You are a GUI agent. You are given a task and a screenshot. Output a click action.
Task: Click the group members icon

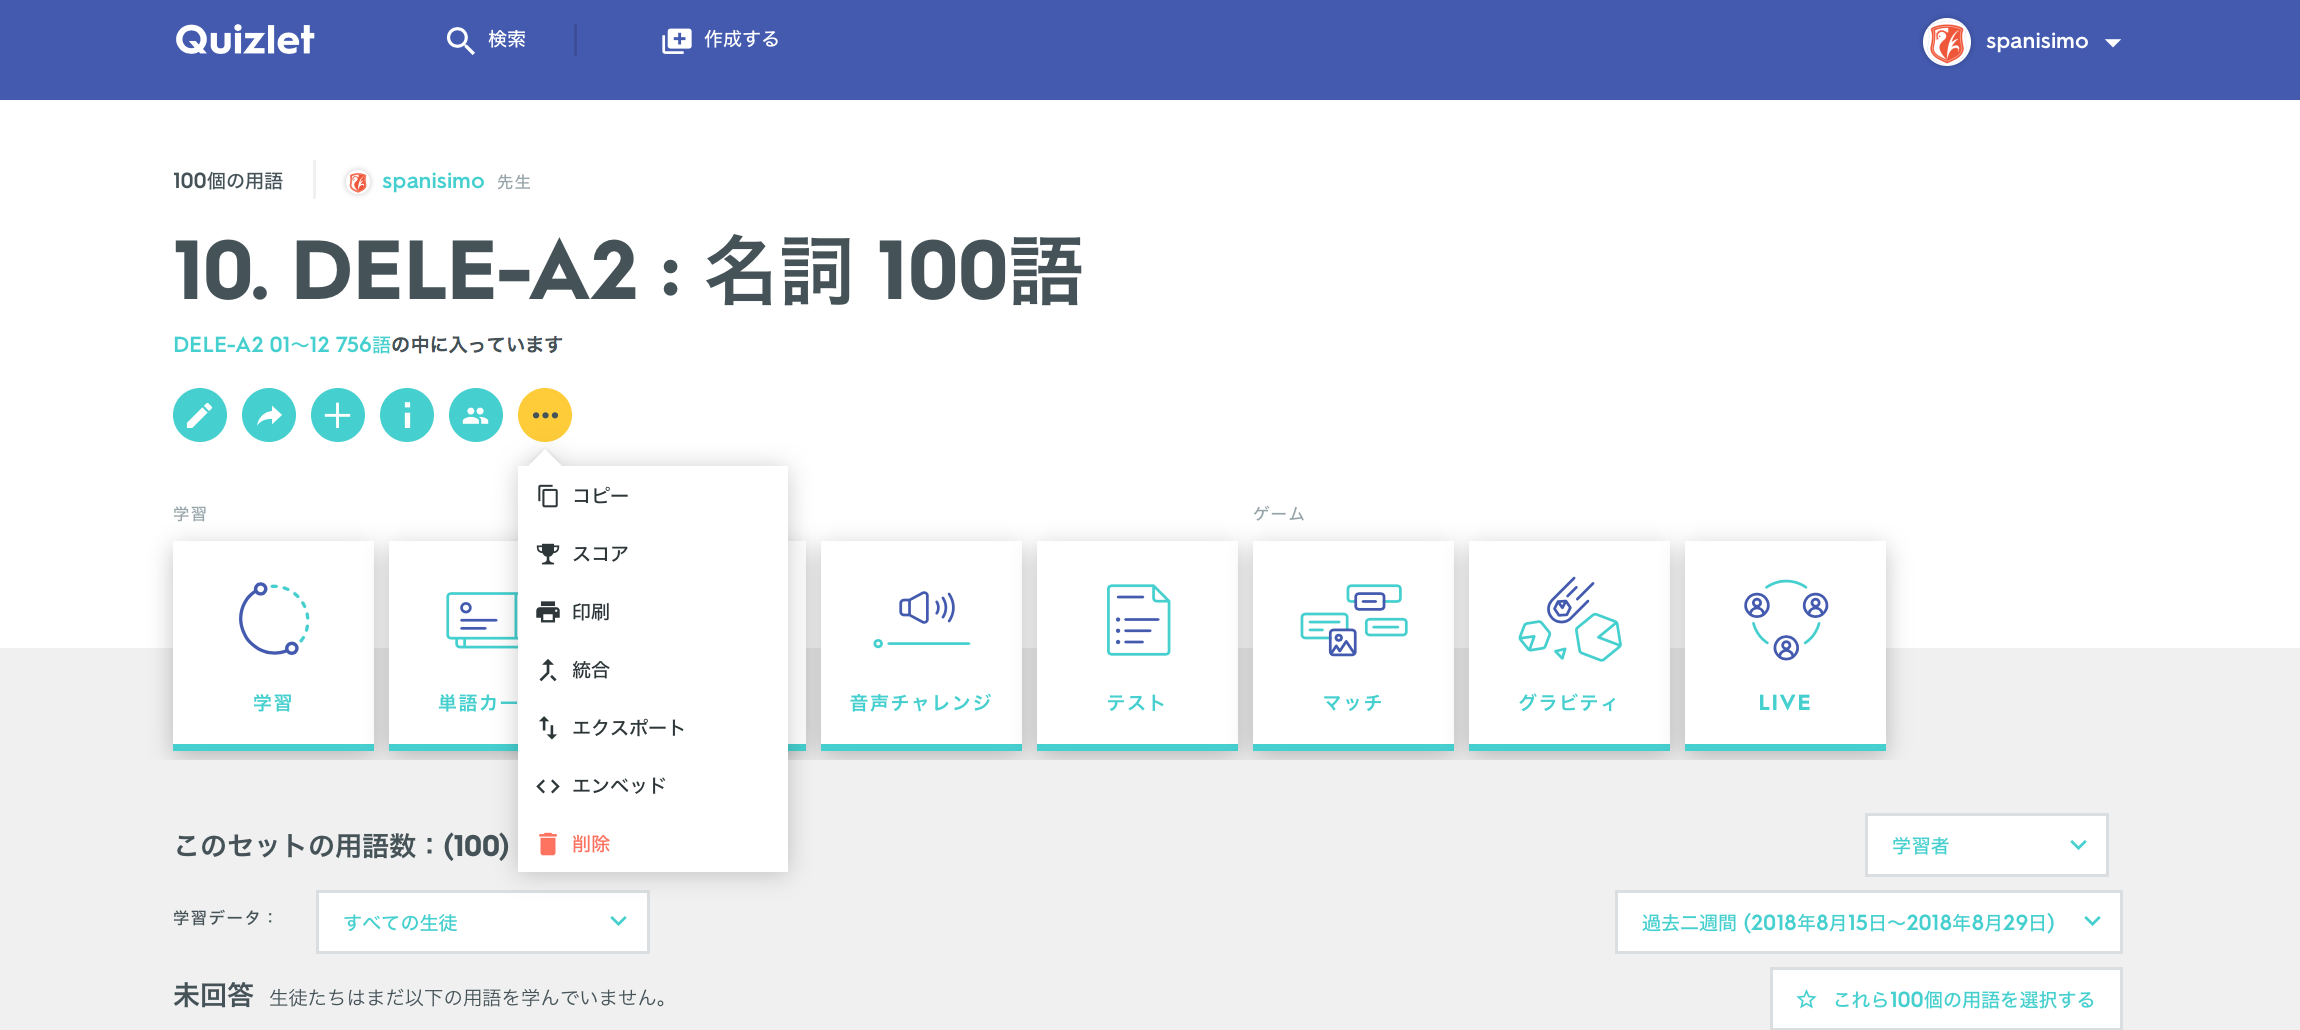(x=476, y=415)
